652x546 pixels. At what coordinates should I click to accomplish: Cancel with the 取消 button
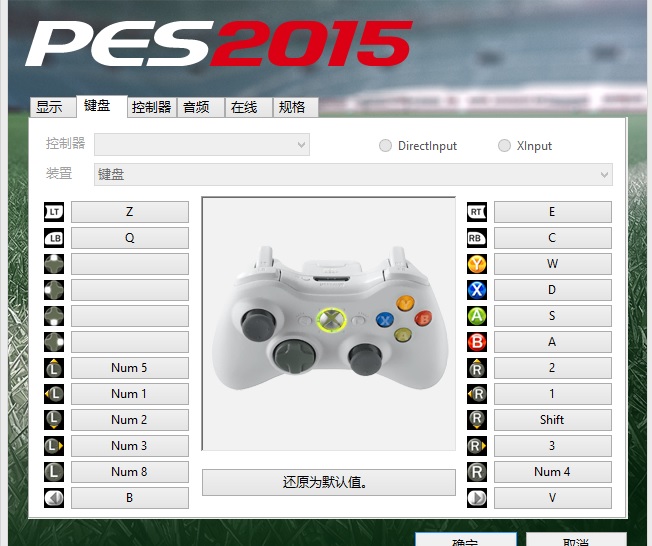576,540
